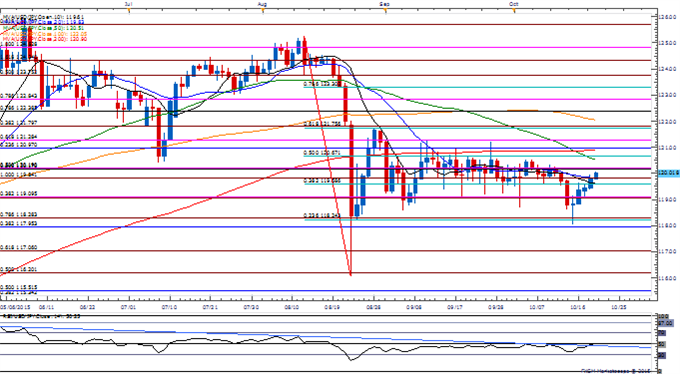
Task: Click the 134.00 price axis label
Action: tap(668, 69)
